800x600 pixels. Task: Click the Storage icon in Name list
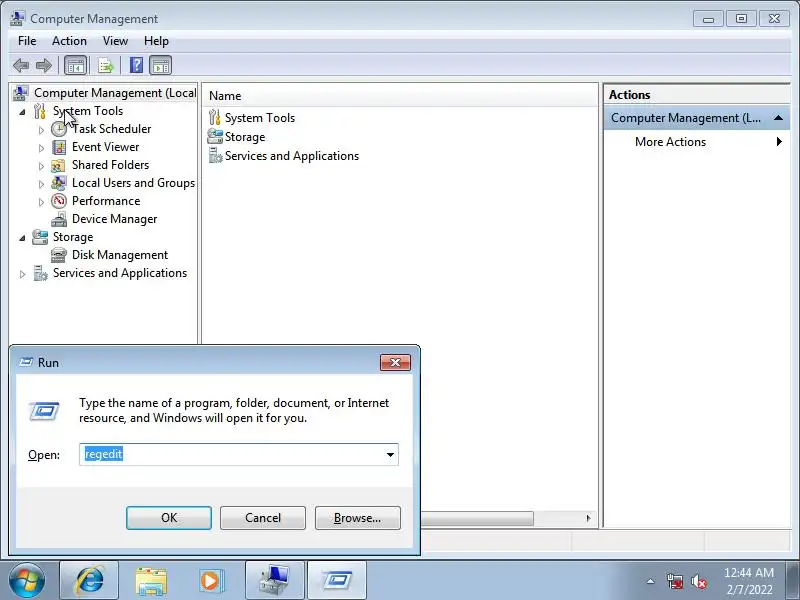pos(215,137)
